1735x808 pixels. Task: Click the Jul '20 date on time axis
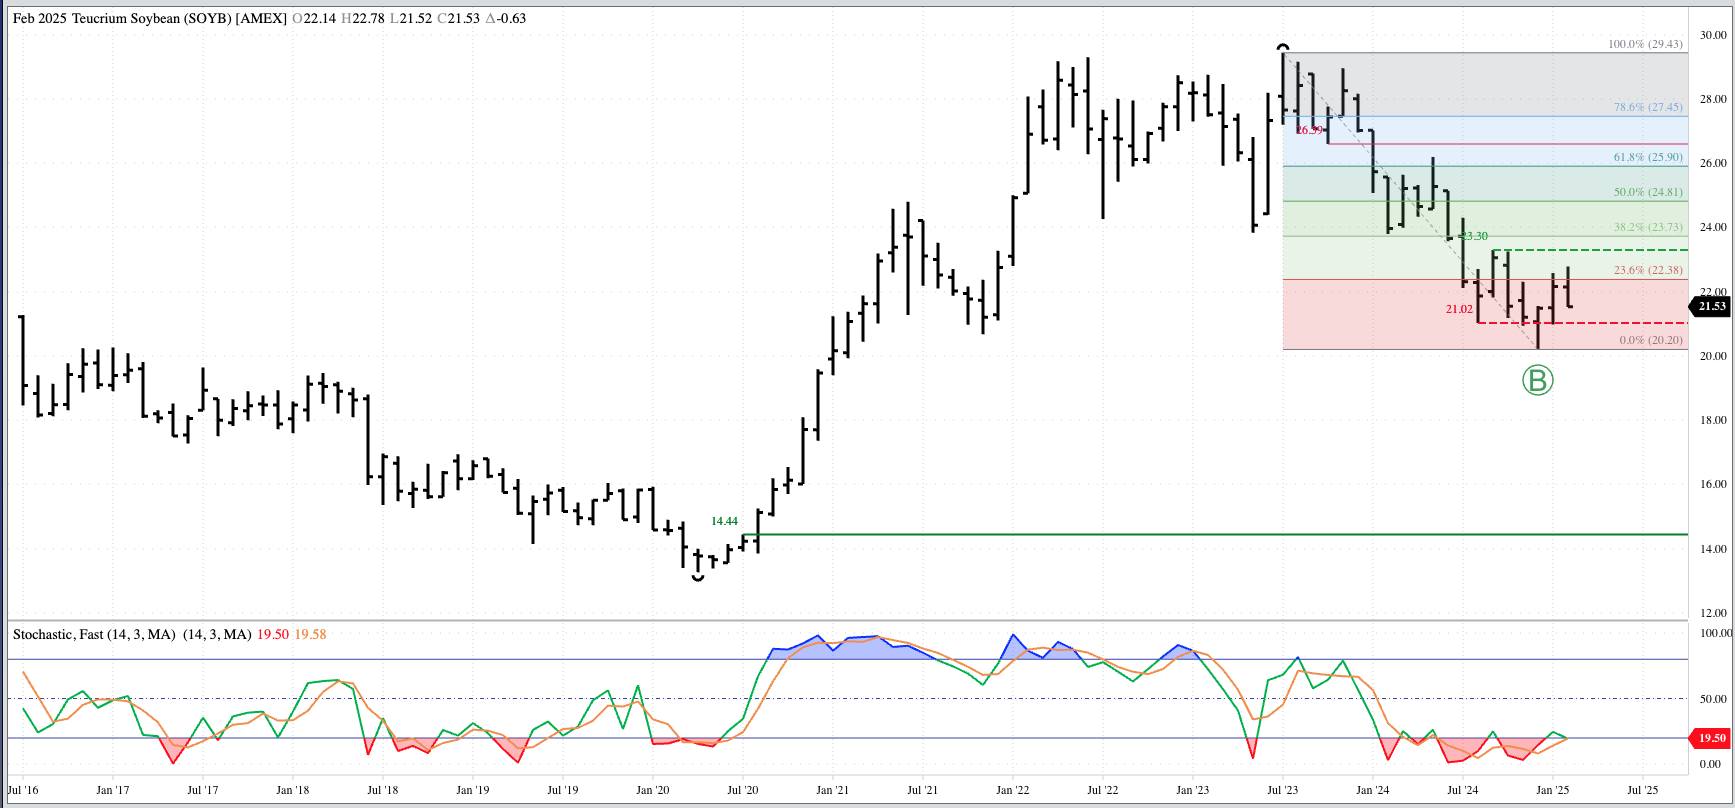742,790
